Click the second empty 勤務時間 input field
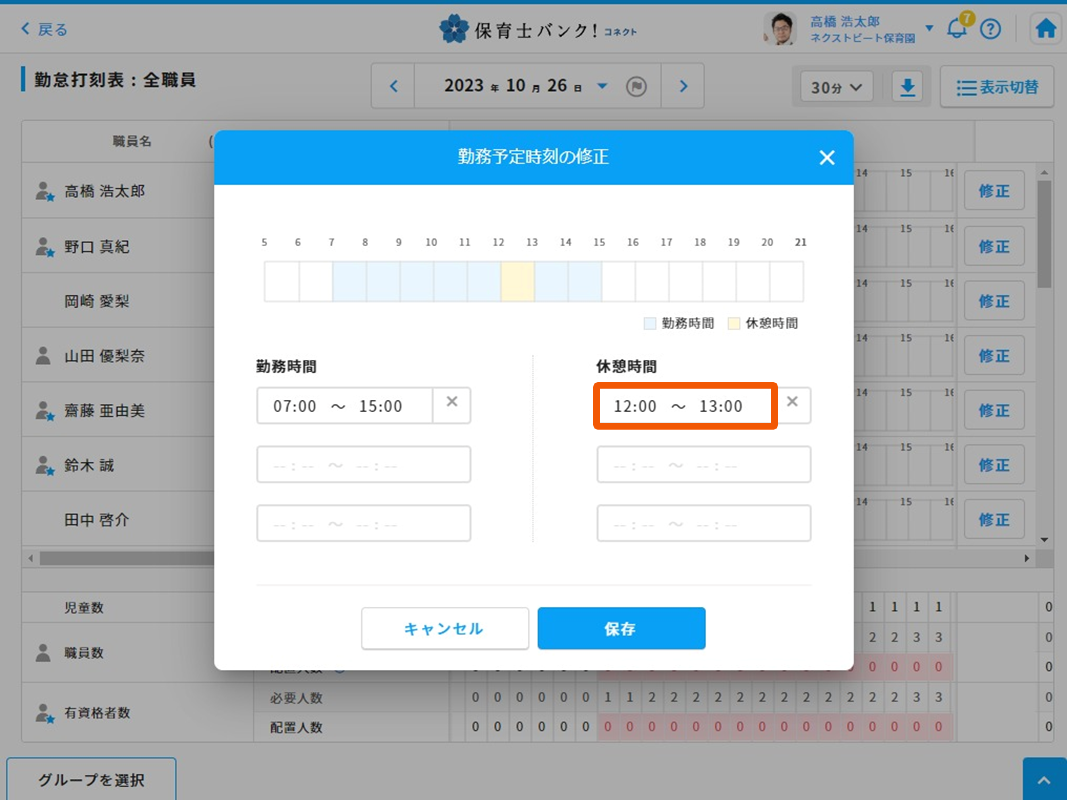The height and width of the screenshot is (800, 1067). pos(363,465)
